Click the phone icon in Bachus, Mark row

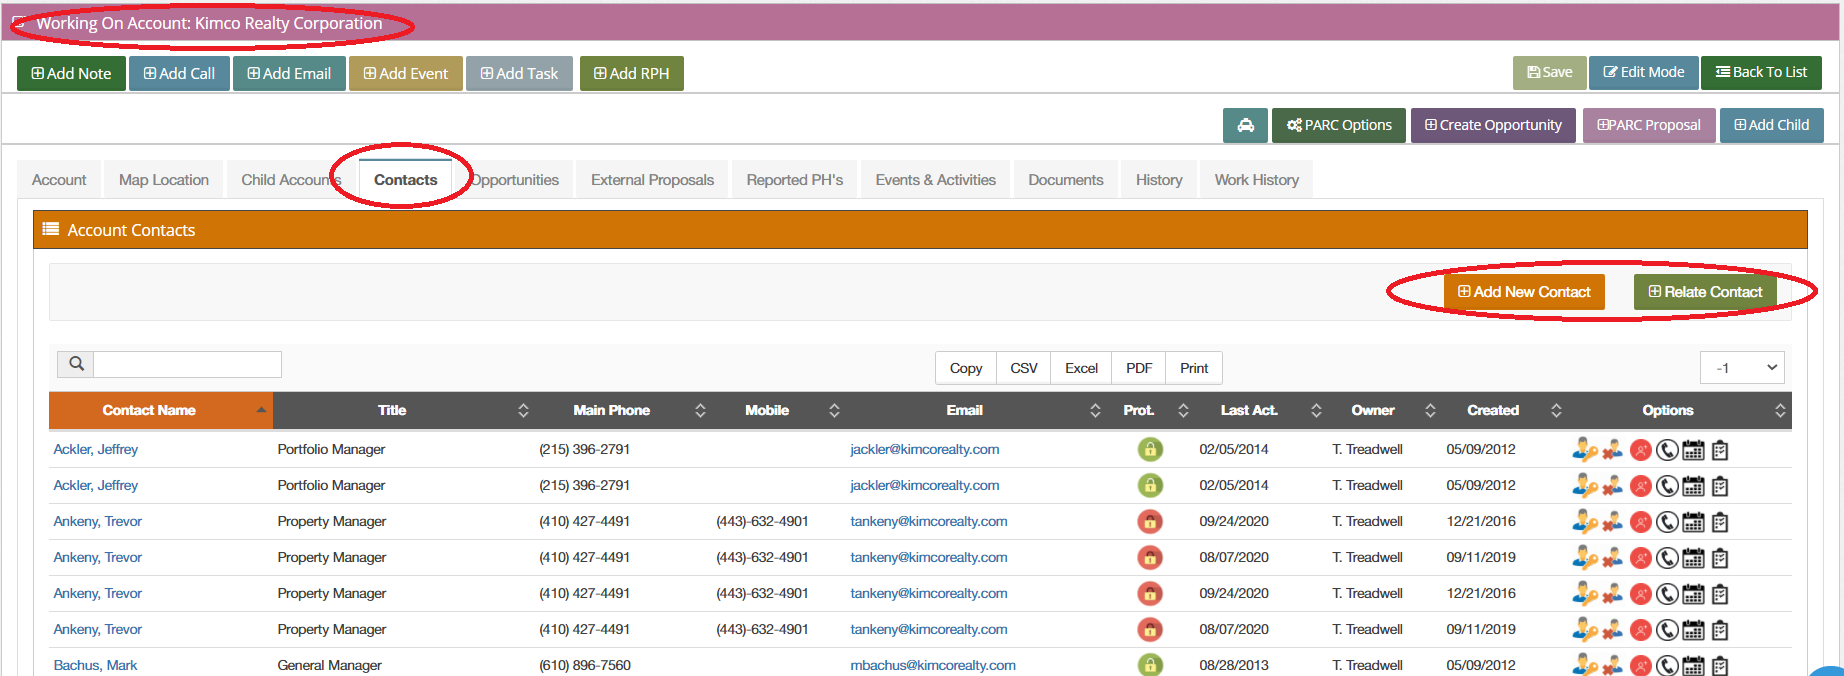(1667, 665)
